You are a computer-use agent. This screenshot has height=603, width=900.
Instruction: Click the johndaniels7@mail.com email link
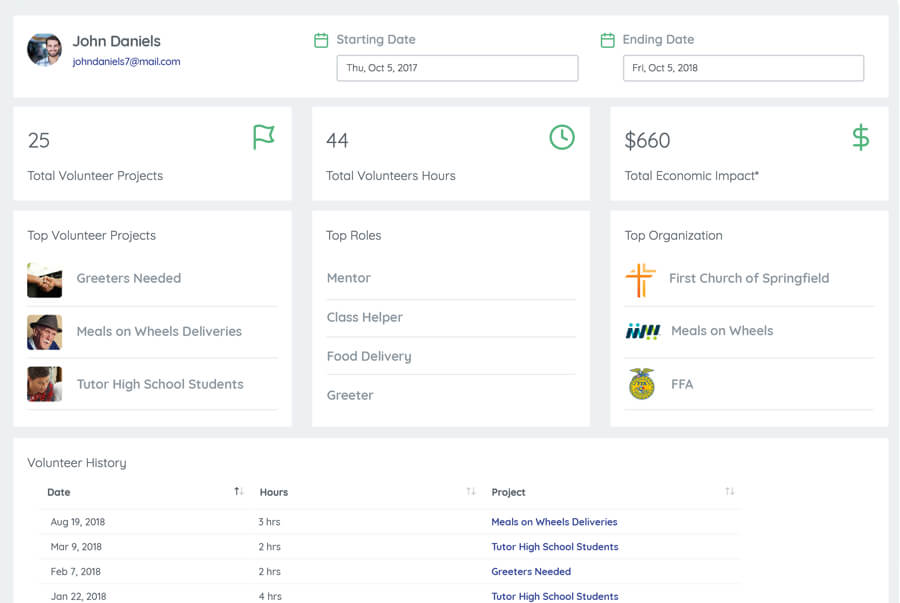click(x=126, y=61)
